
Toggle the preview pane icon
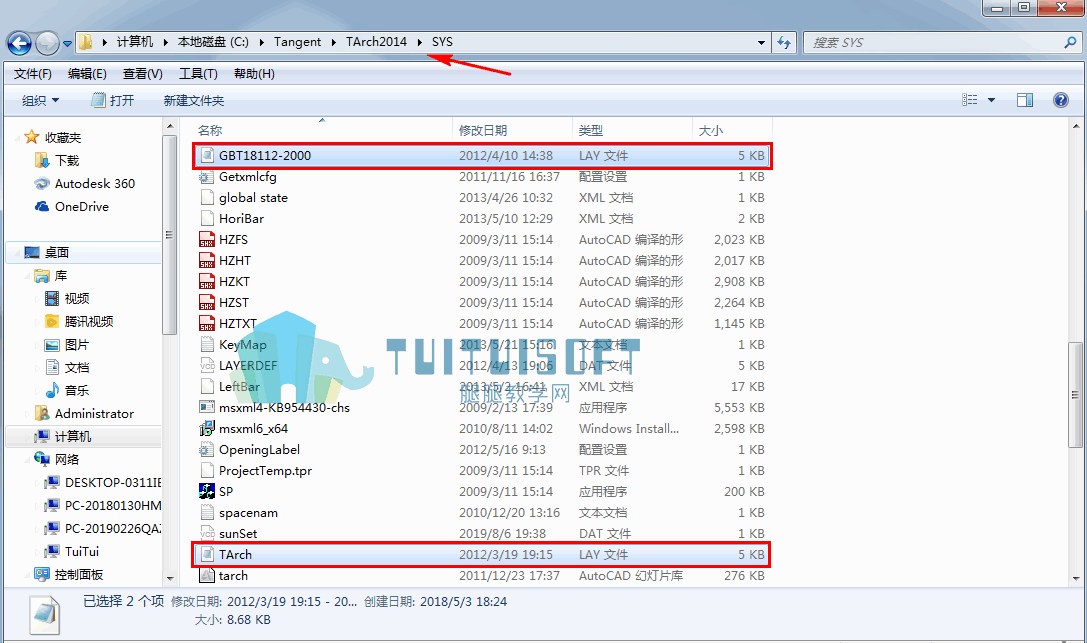[x=1025, y=100]
